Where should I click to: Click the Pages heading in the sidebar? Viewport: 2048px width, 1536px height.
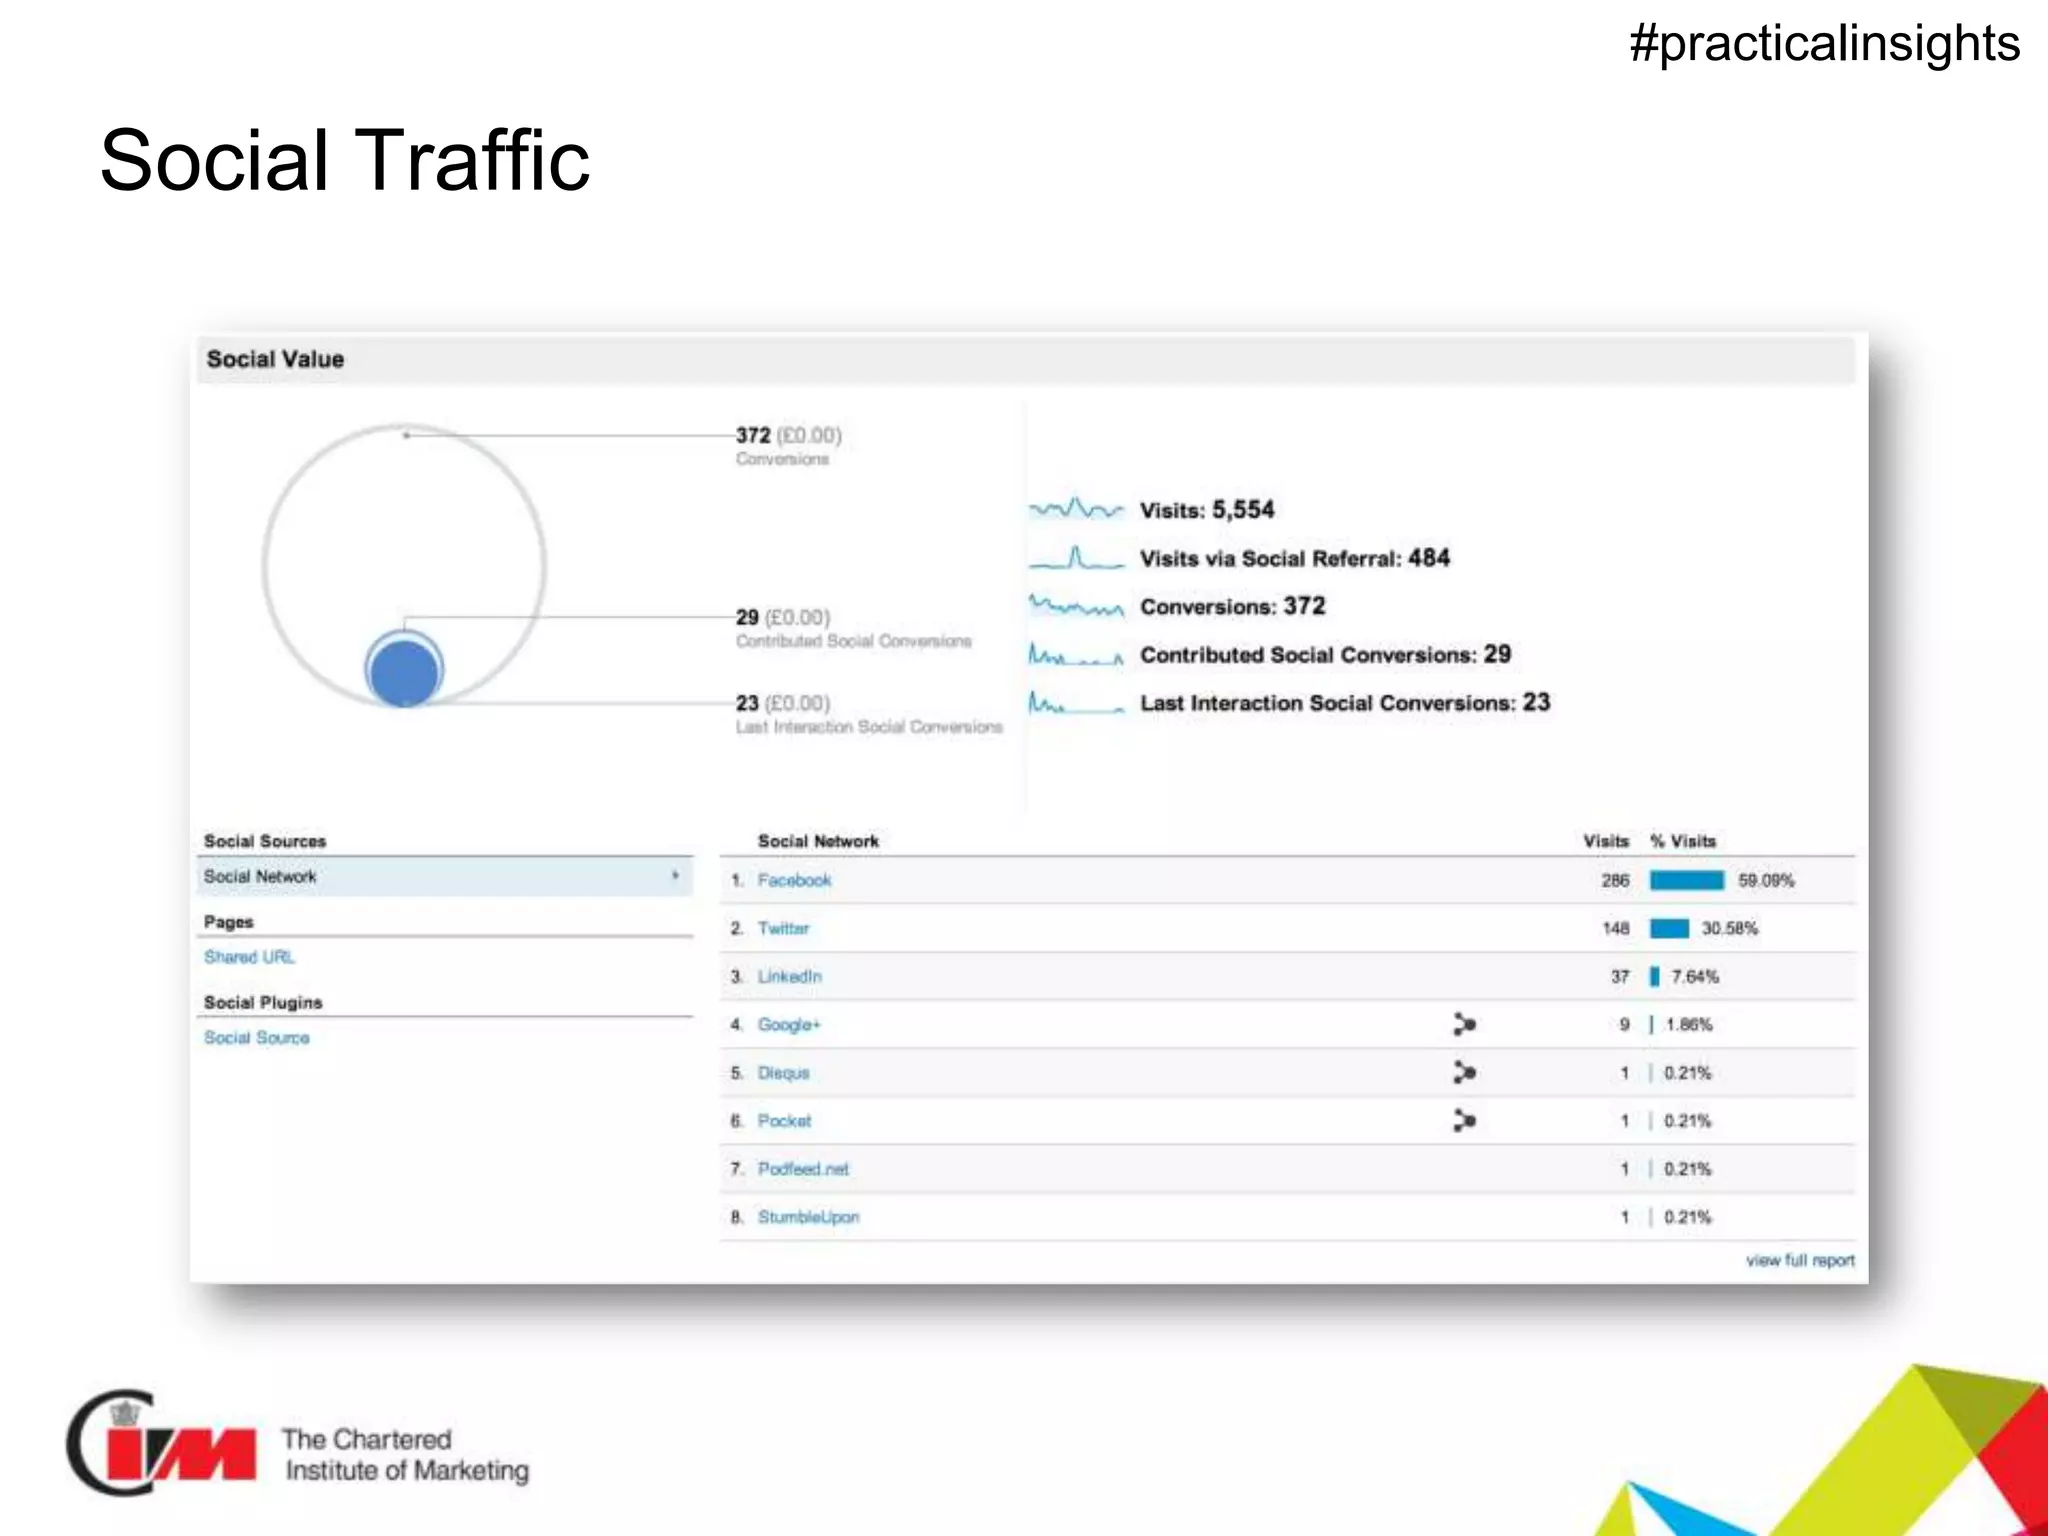228,922
